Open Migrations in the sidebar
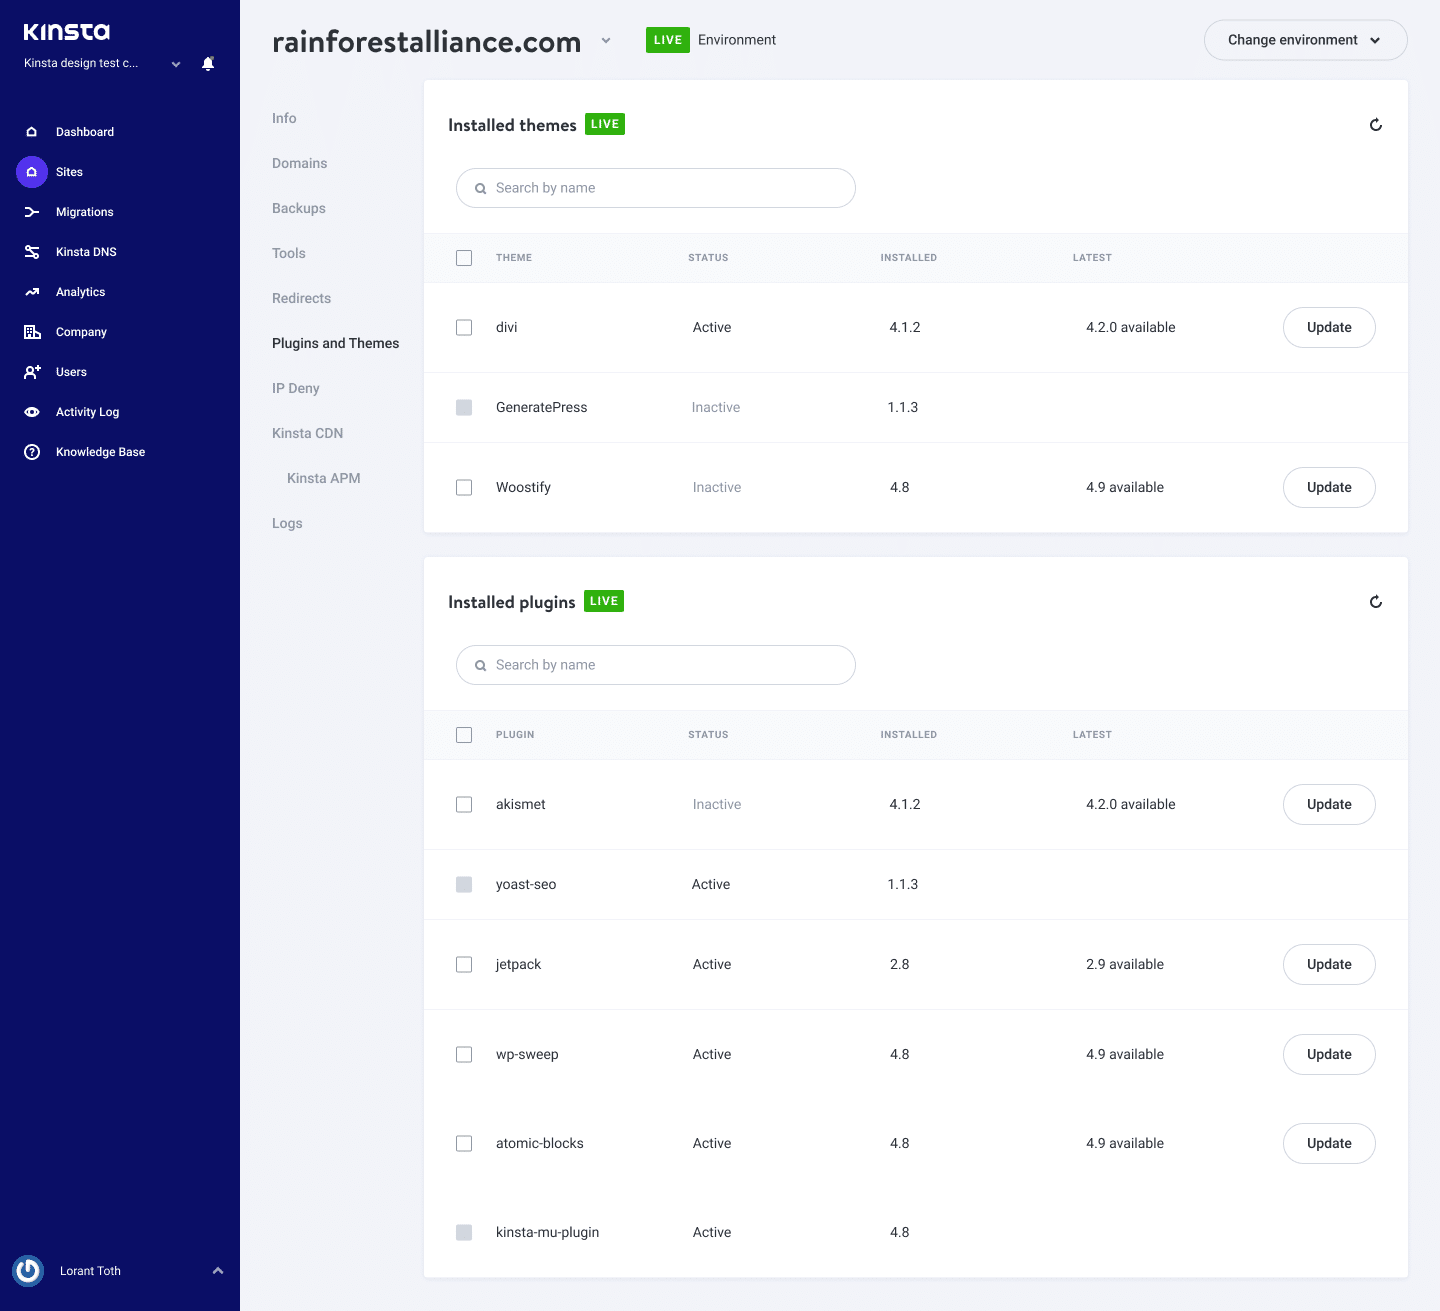This screenshot has height=1311, width=1440. [x=85, y=212]
